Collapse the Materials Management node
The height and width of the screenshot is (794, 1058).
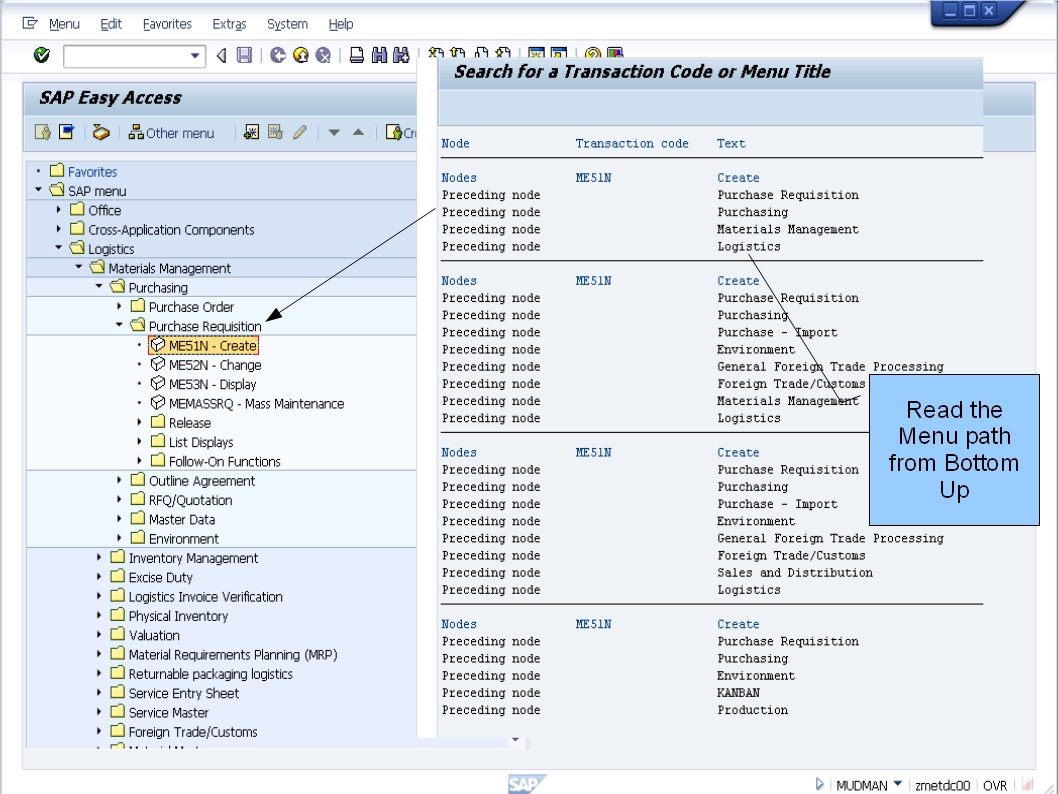(x=79, y=267)
